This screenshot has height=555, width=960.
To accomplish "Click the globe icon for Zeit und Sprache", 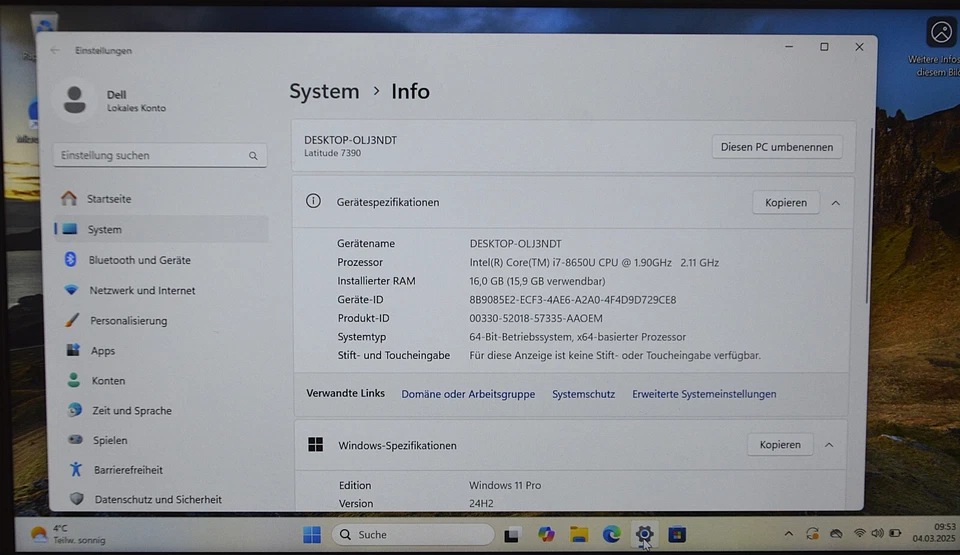I will (75, 410).
